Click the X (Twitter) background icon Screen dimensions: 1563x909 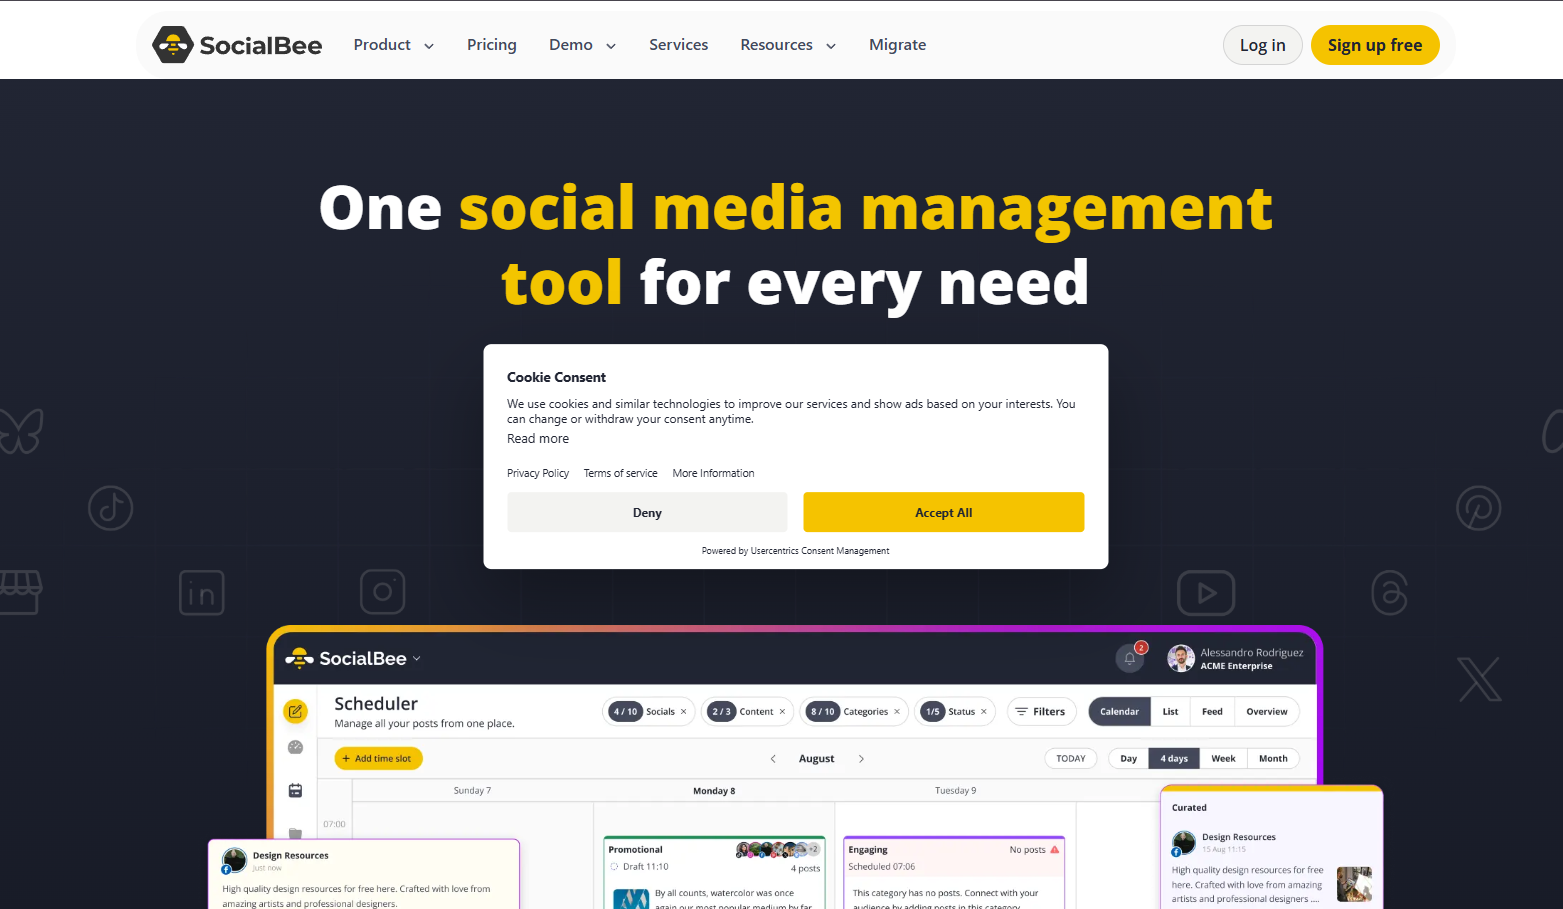point(1479,679)
